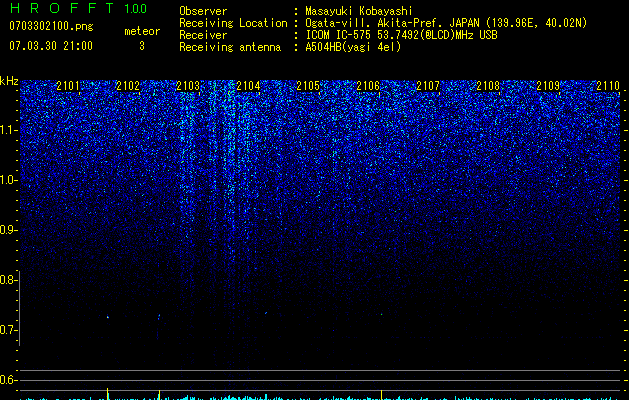629x400 pixels.
Task: Click the 0.7 kHz axis label
Action: [x=9, y=330]
